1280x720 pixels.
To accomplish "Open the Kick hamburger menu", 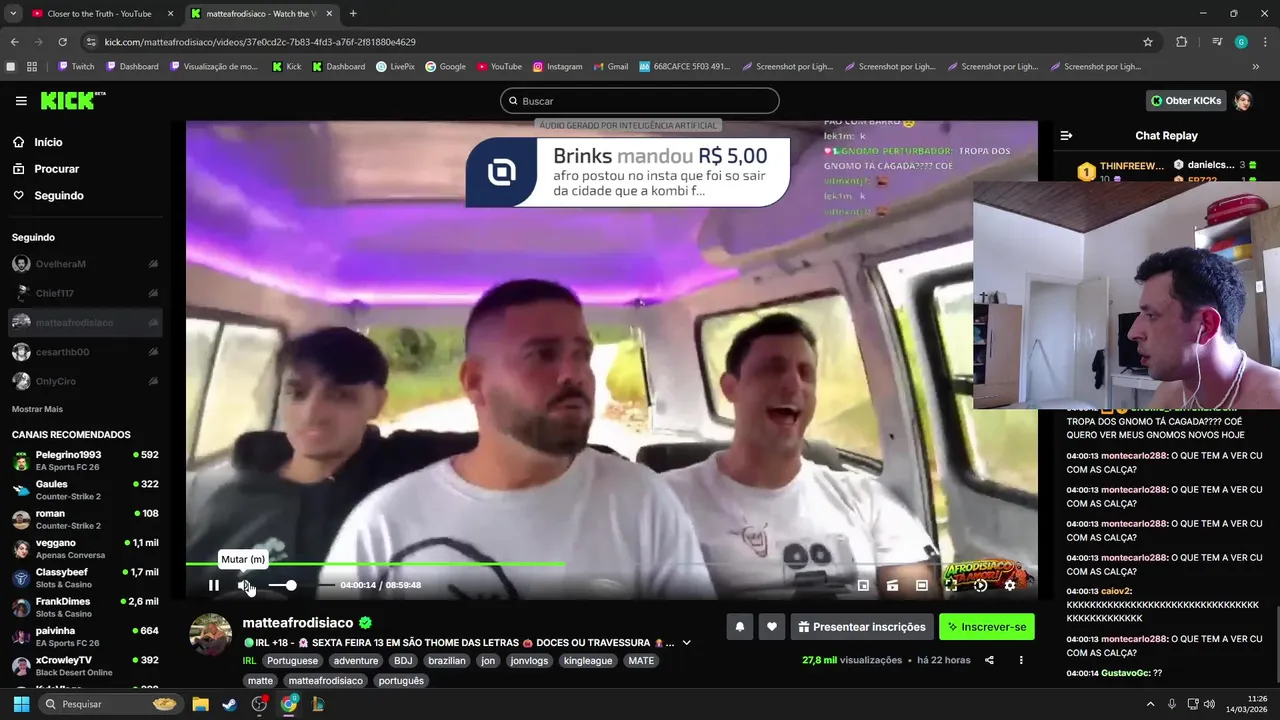I will click(21, 101).
